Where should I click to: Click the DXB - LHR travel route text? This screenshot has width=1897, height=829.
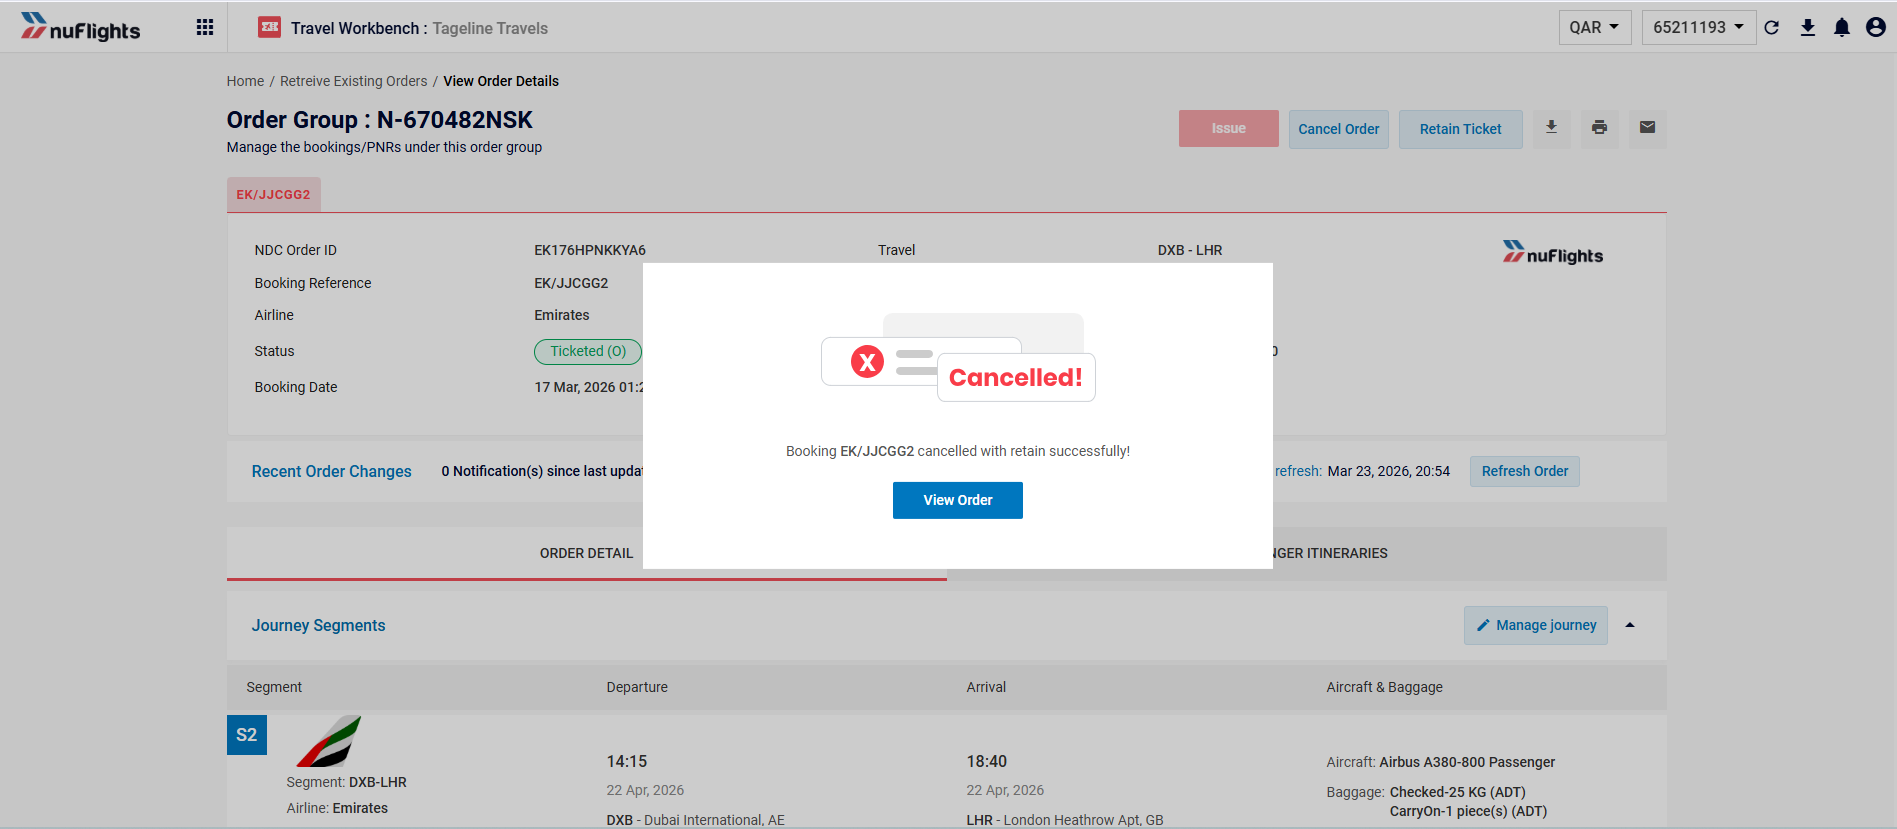[x=1190, y=250]
